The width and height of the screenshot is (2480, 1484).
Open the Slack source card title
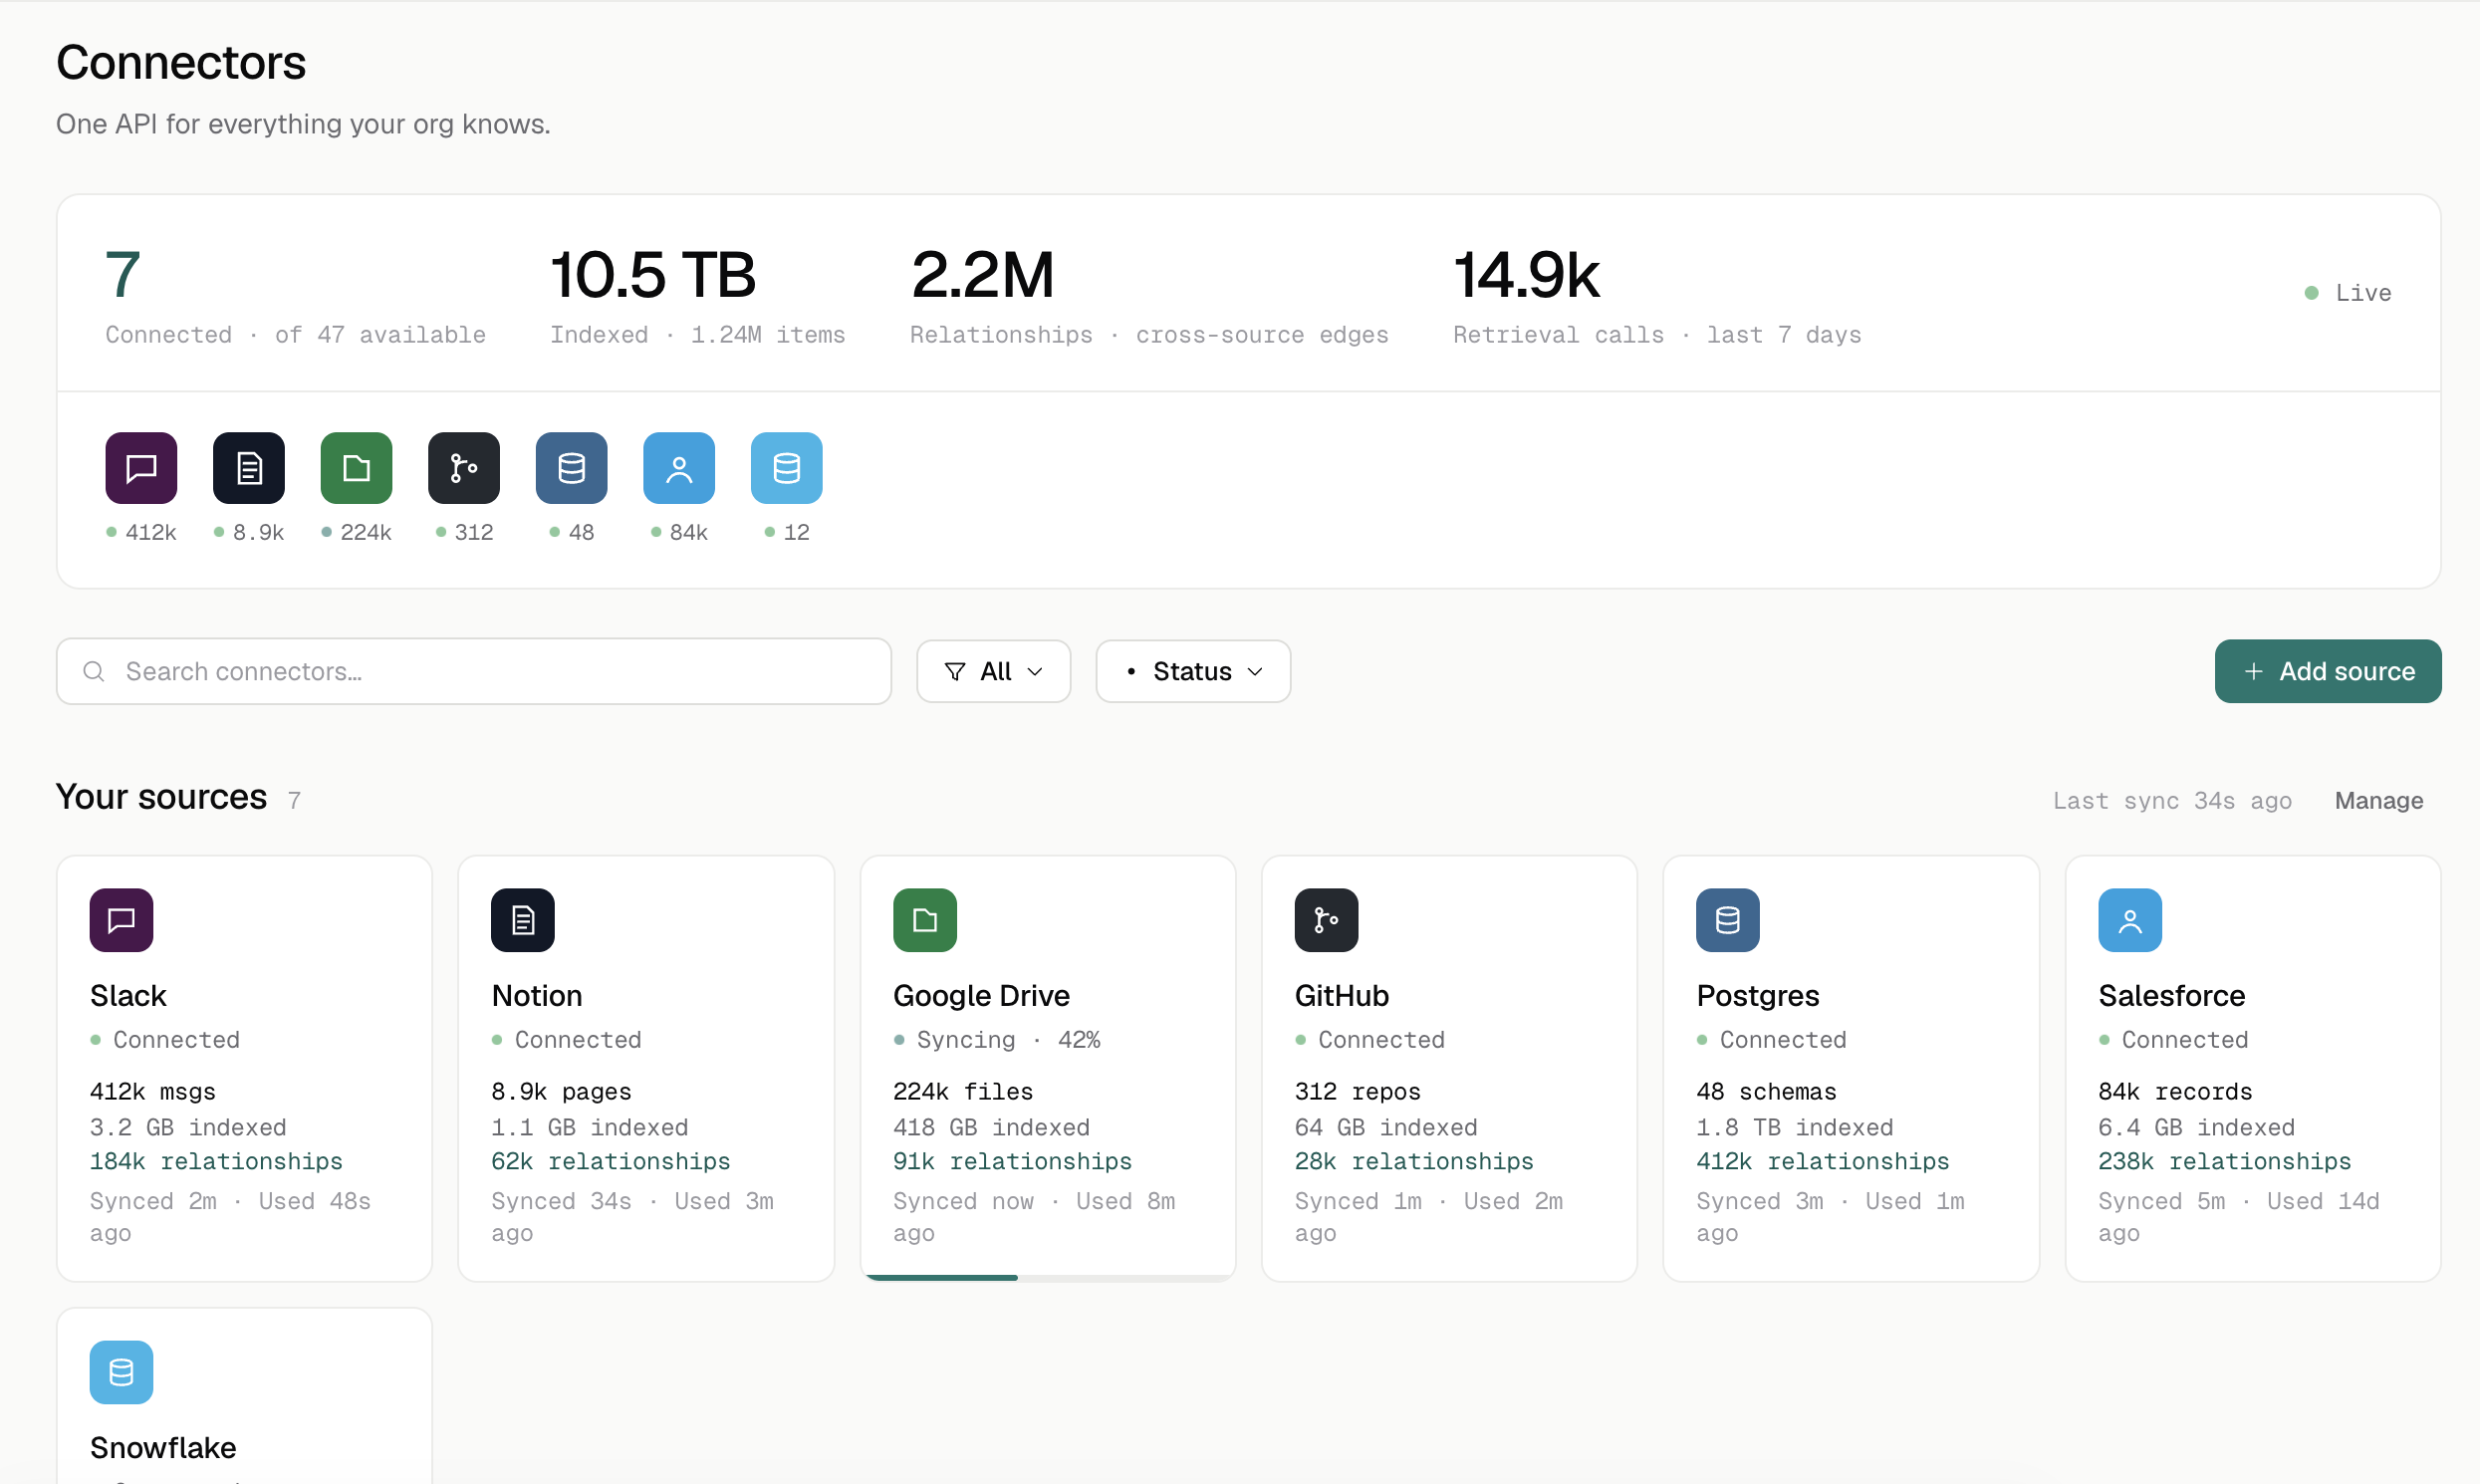[128, 996]
